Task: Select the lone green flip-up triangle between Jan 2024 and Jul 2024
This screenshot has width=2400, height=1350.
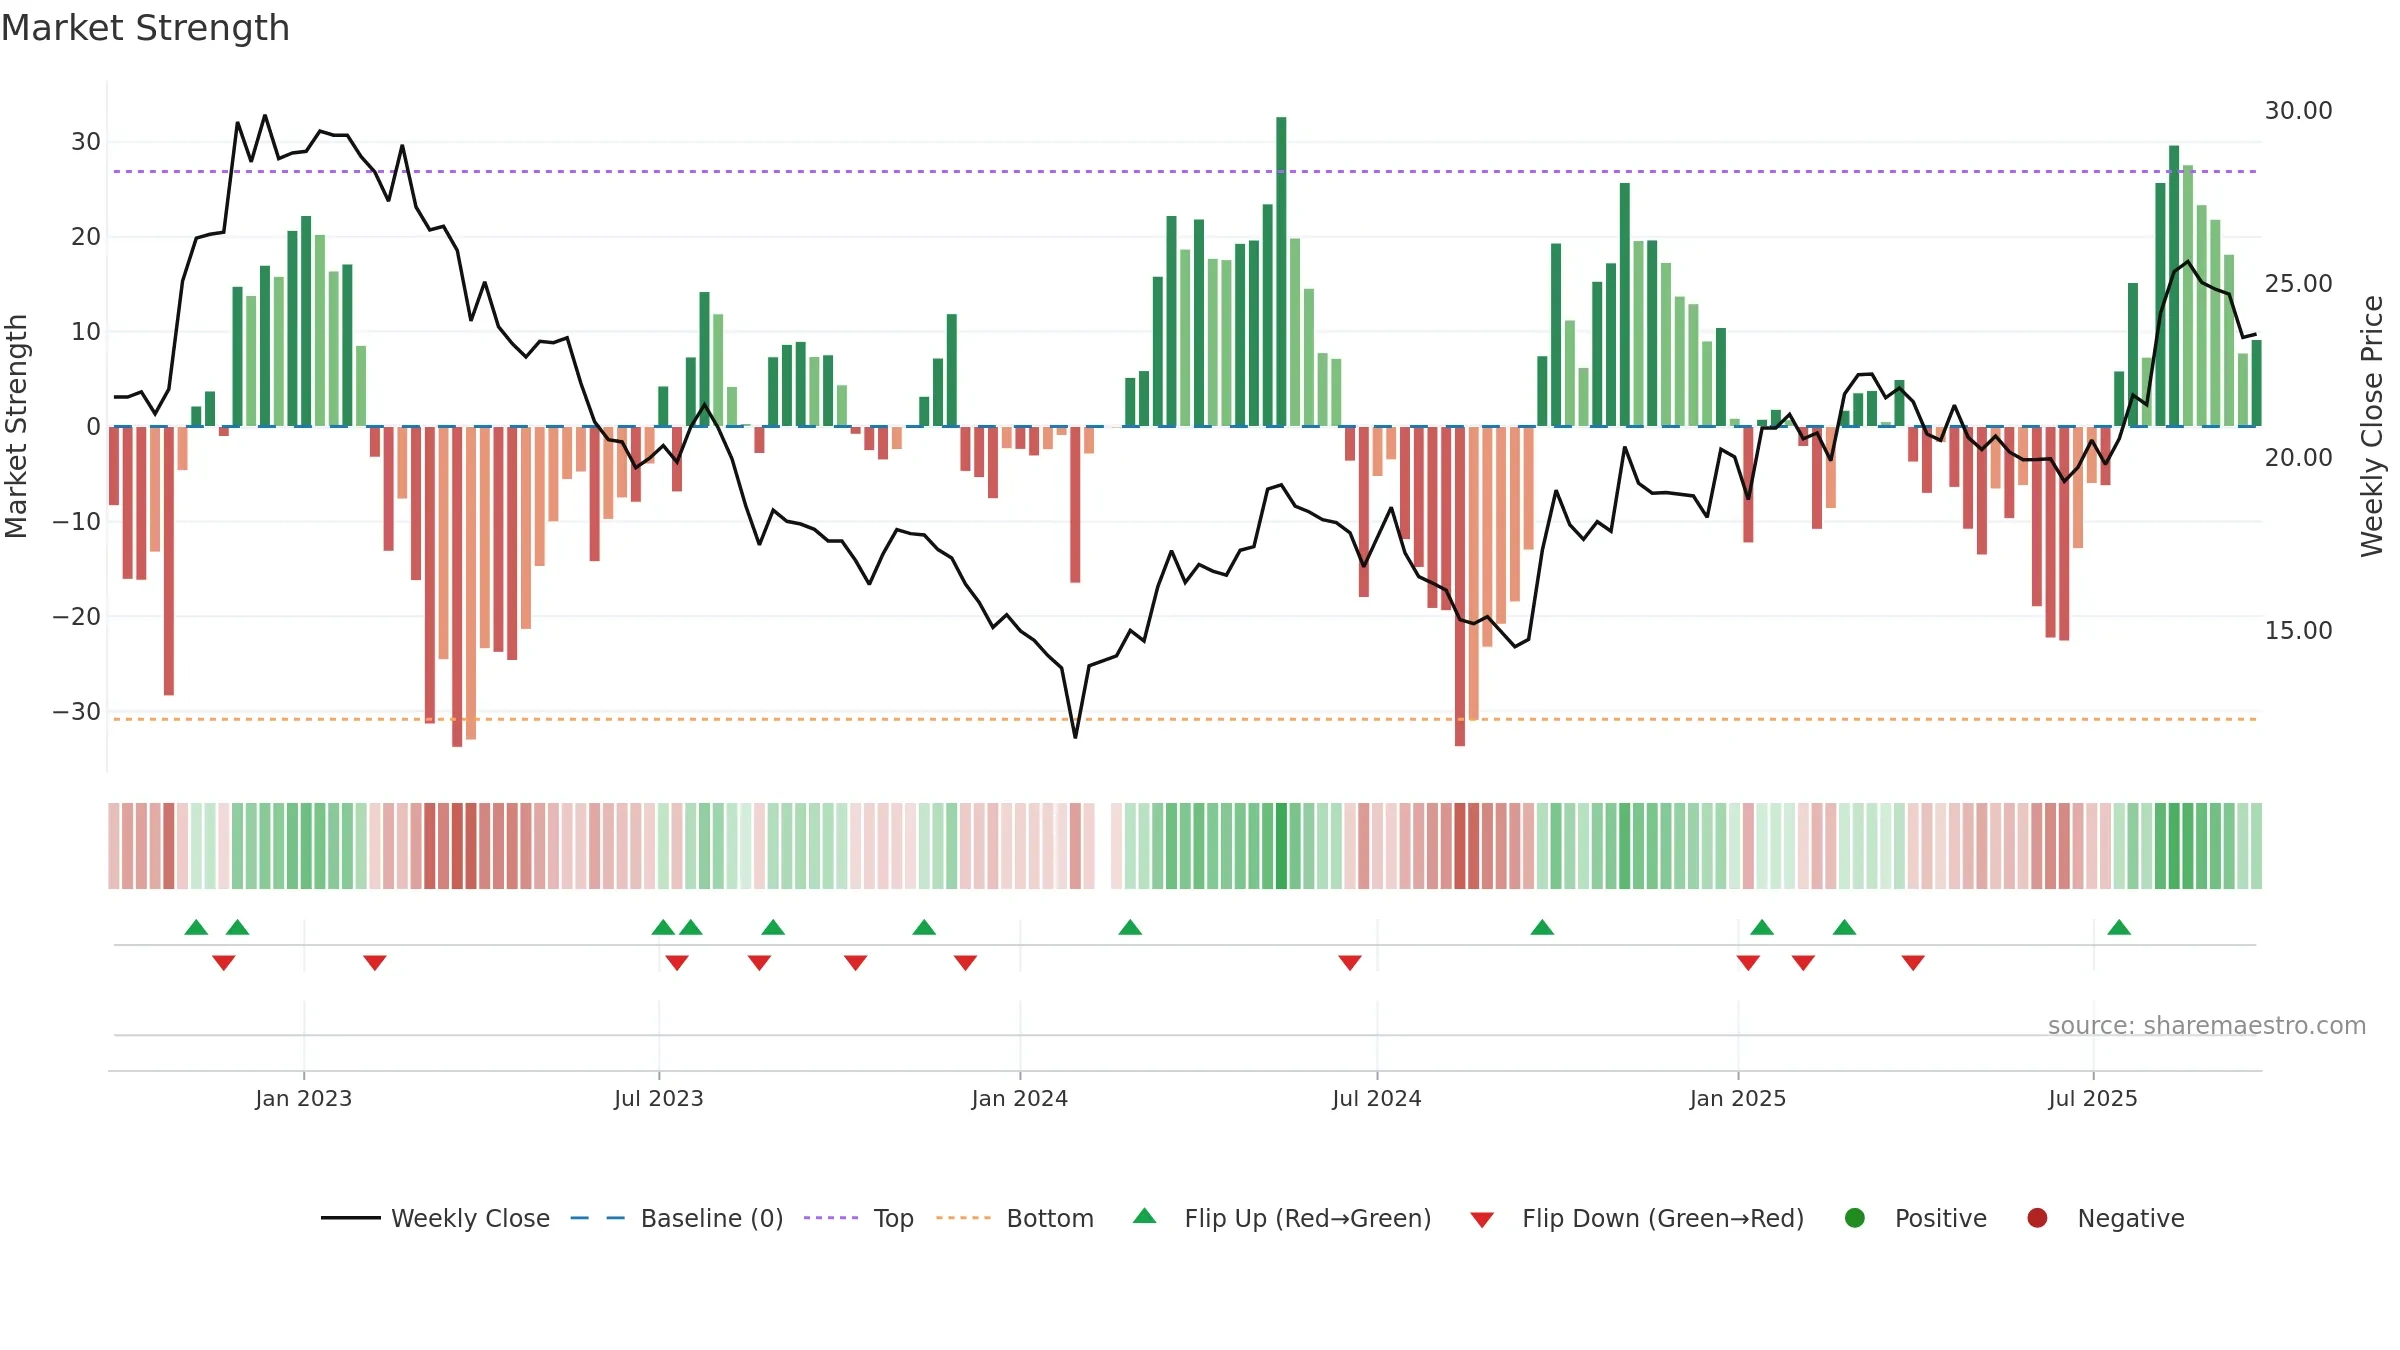Action: pos(1130,927)
